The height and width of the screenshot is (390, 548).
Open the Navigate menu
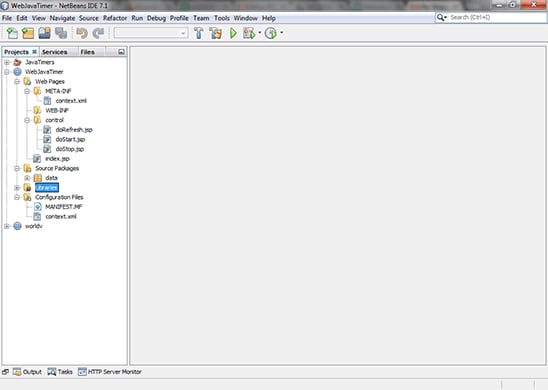click(x=62, y=18)
